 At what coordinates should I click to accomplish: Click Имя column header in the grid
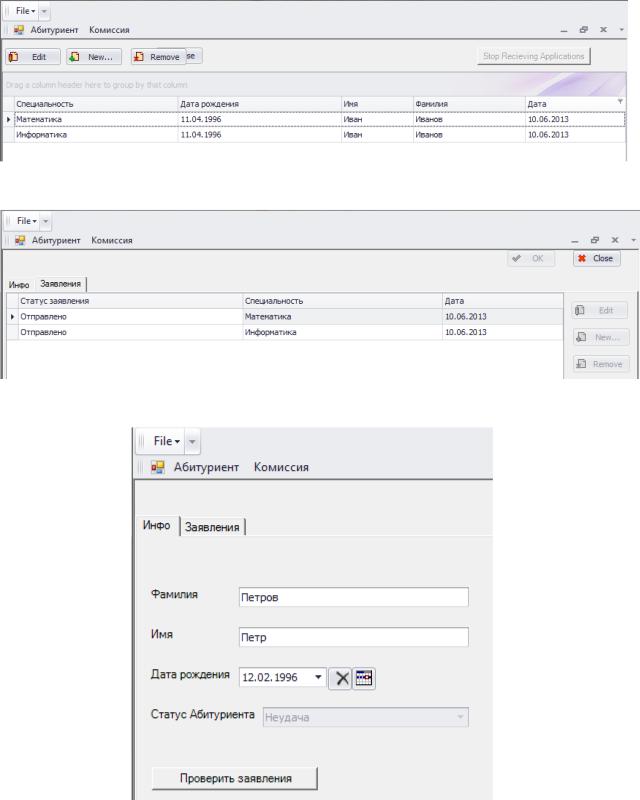coord(377,104)
